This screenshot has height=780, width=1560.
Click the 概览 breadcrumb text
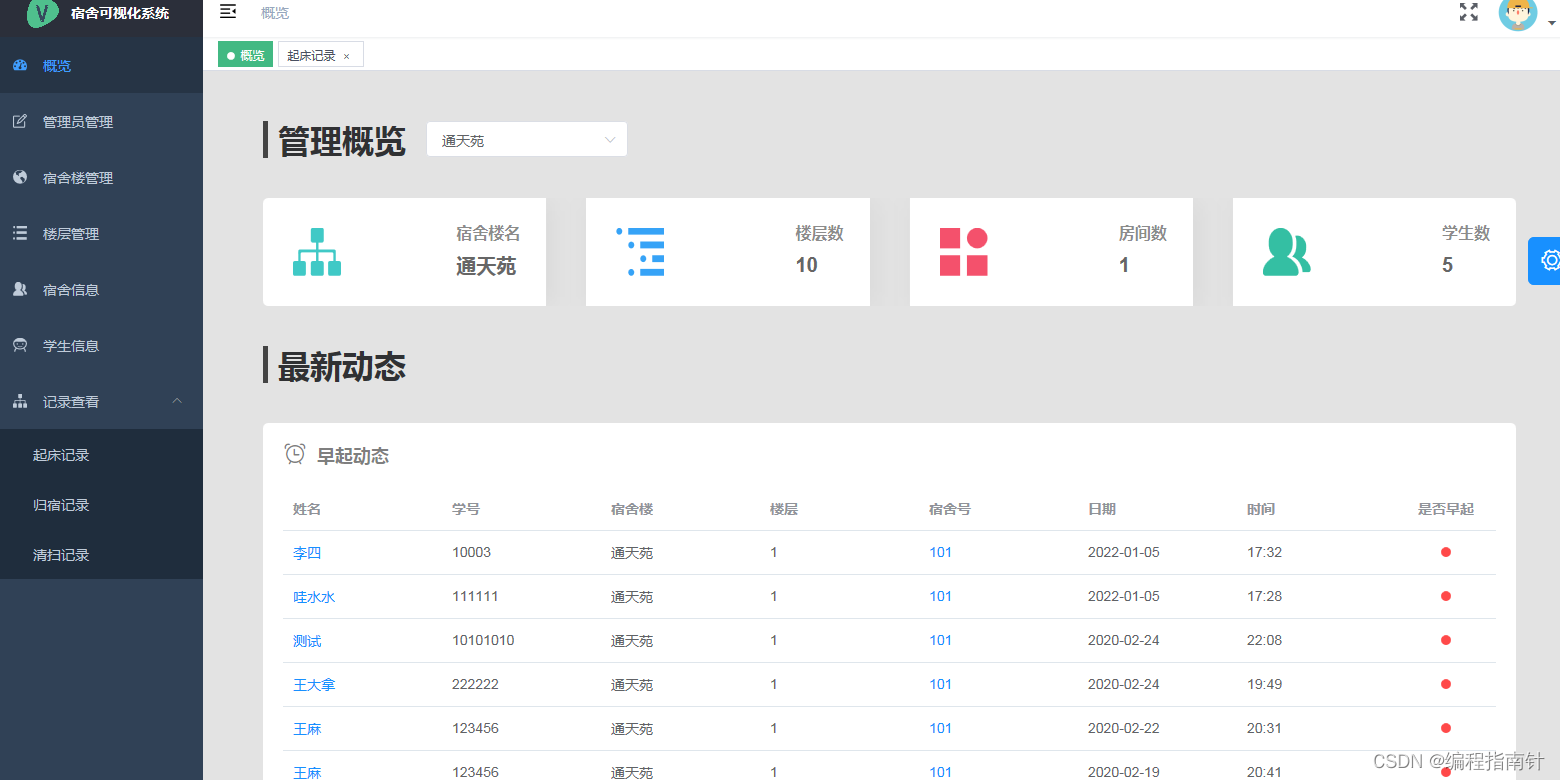[275, 13]
